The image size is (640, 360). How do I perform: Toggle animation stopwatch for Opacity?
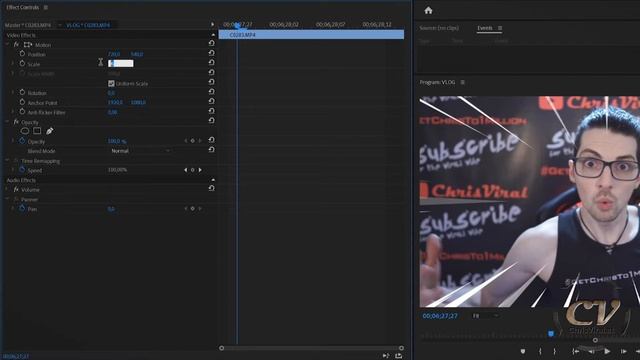[x=22, y=141]
